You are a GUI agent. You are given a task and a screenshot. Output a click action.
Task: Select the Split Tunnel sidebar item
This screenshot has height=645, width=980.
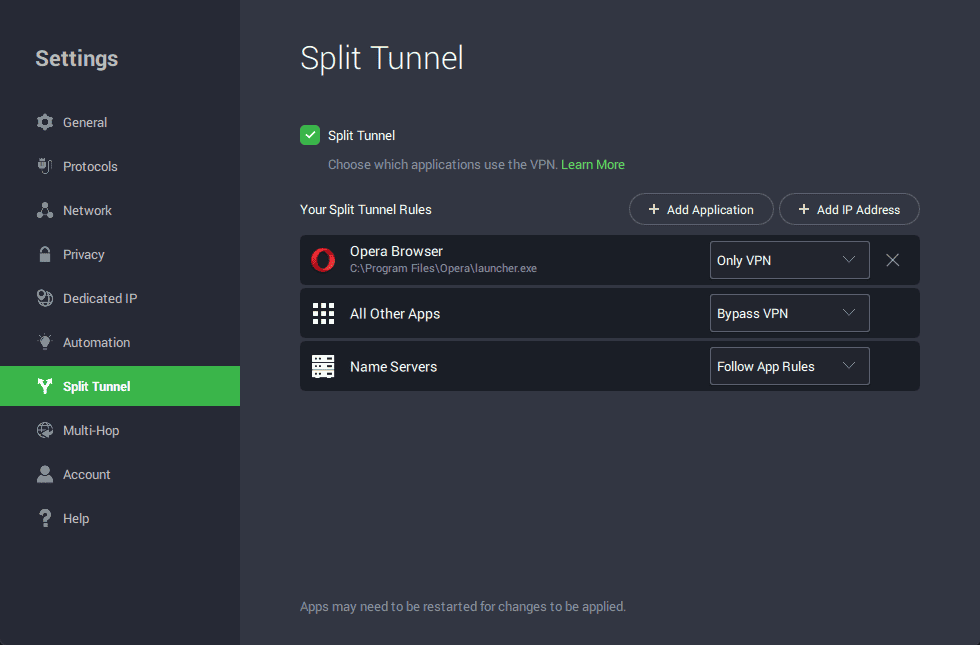[97, 386]
